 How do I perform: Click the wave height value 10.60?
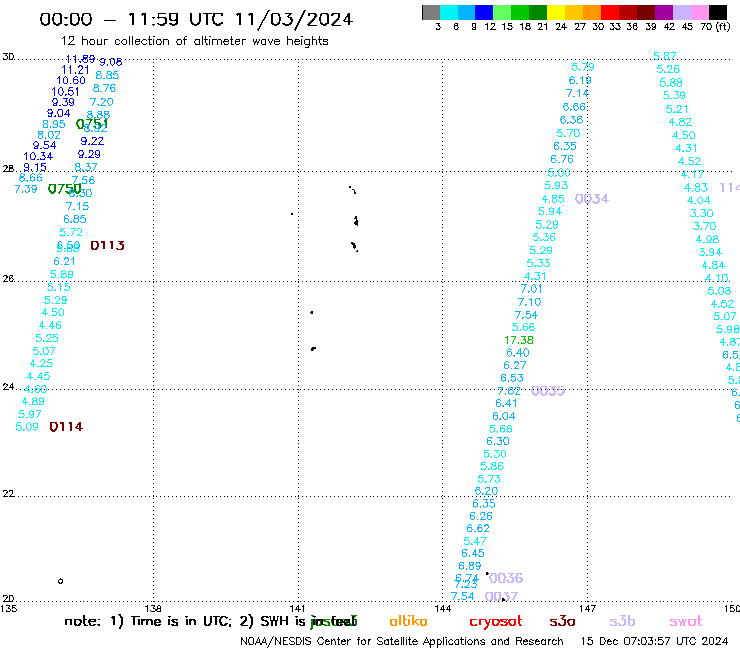click(71, 80)
